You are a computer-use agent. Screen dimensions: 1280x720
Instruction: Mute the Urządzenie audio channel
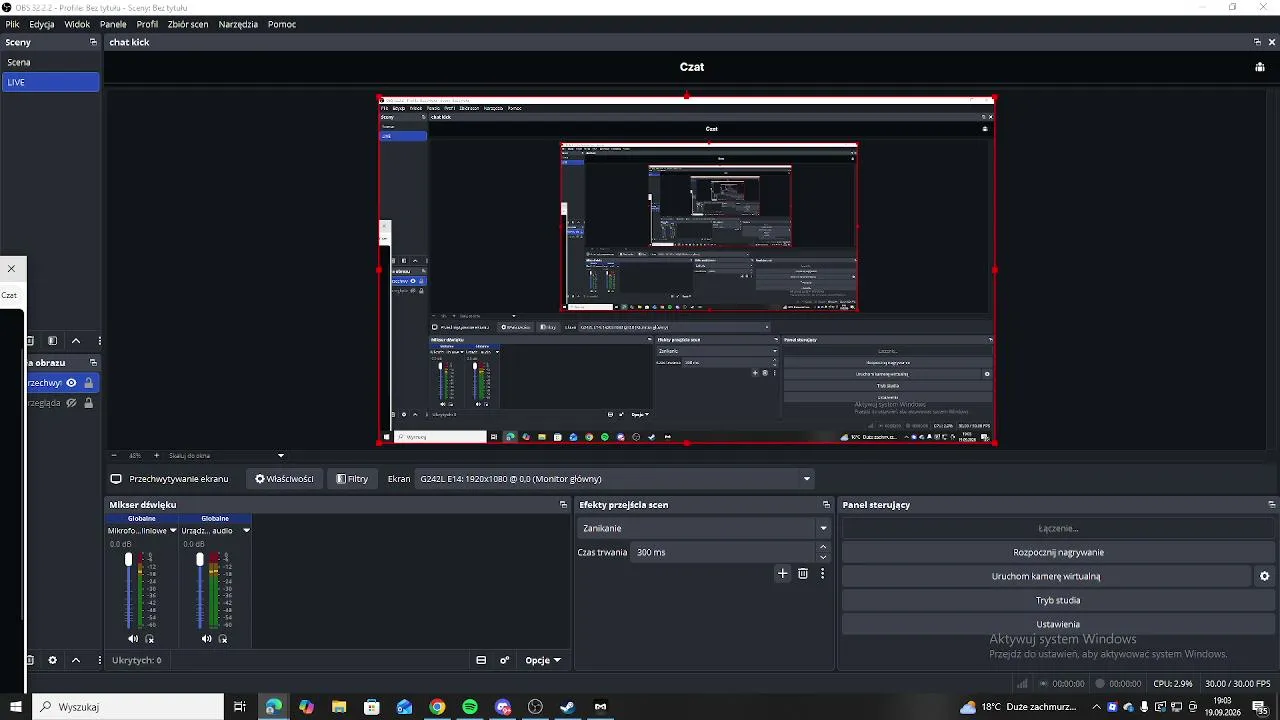(x=206, y=639)
